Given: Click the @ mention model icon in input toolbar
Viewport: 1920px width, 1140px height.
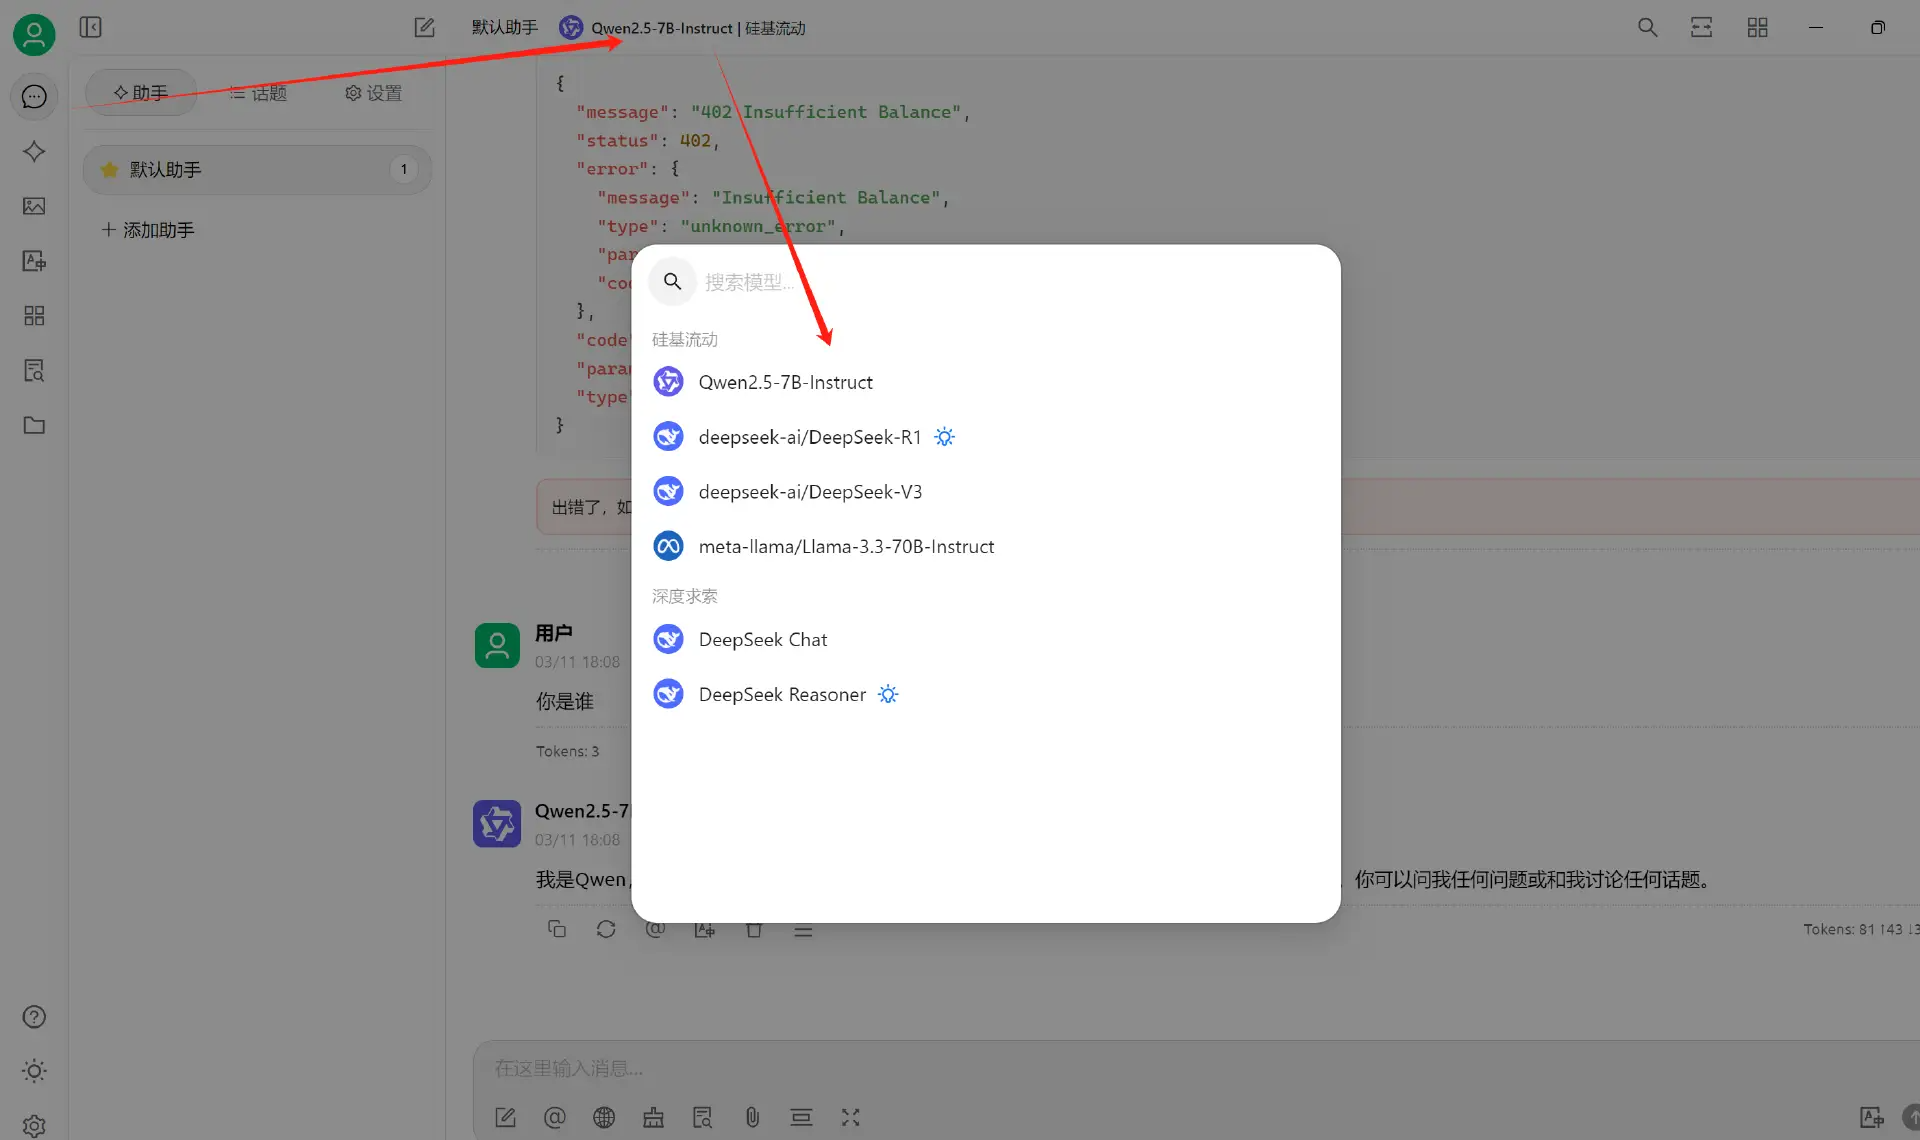Looking at the screenshot, I should [554, 1117].
